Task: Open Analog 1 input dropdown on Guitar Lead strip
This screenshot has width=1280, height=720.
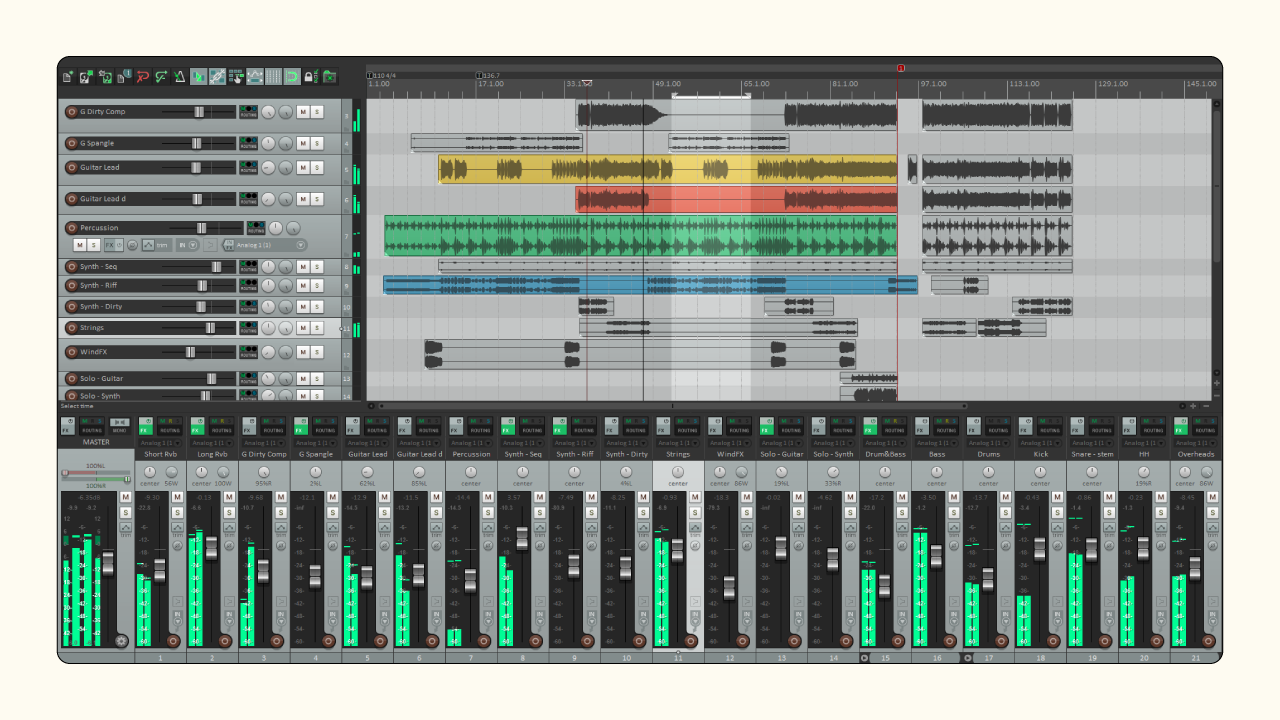Action: (x=368, y=443)
